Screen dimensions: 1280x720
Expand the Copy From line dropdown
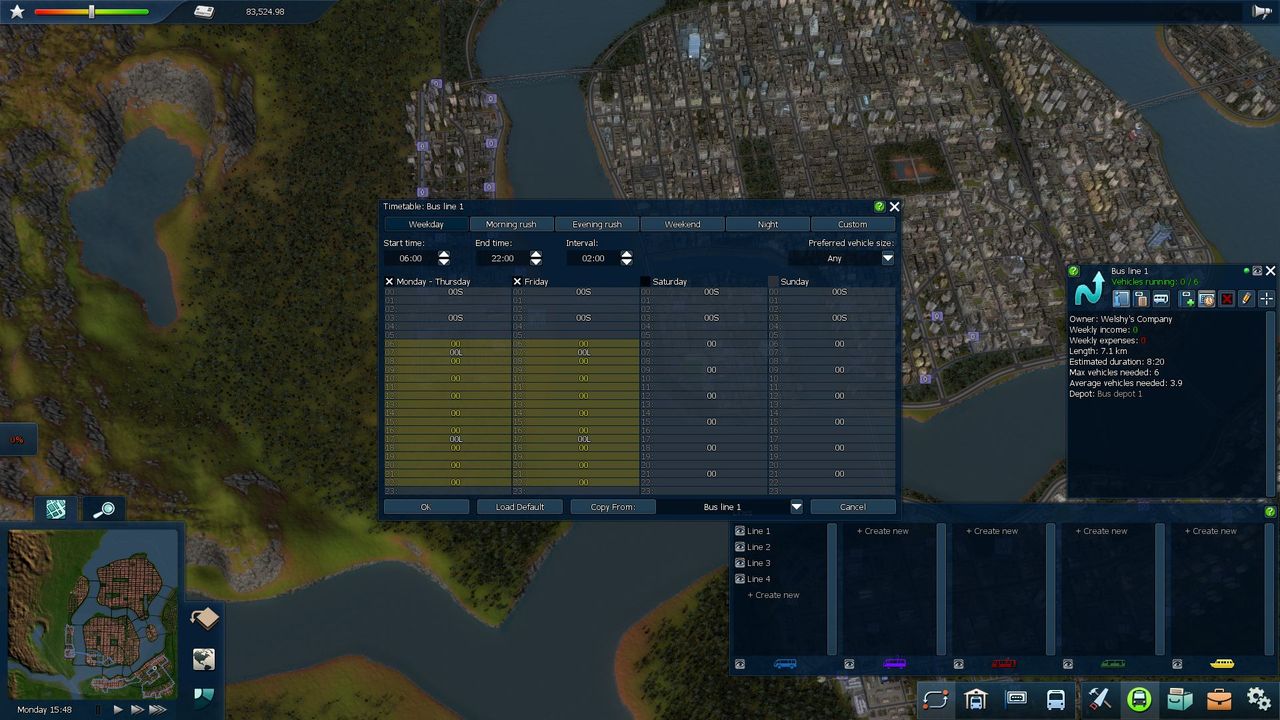[796, 507]
